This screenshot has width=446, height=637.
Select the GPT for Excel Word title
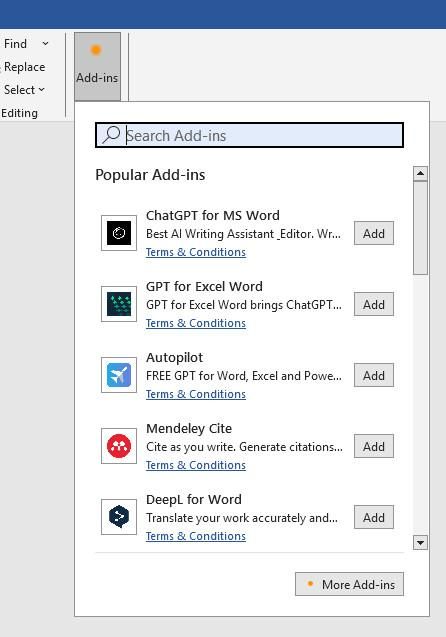(204, 286)
